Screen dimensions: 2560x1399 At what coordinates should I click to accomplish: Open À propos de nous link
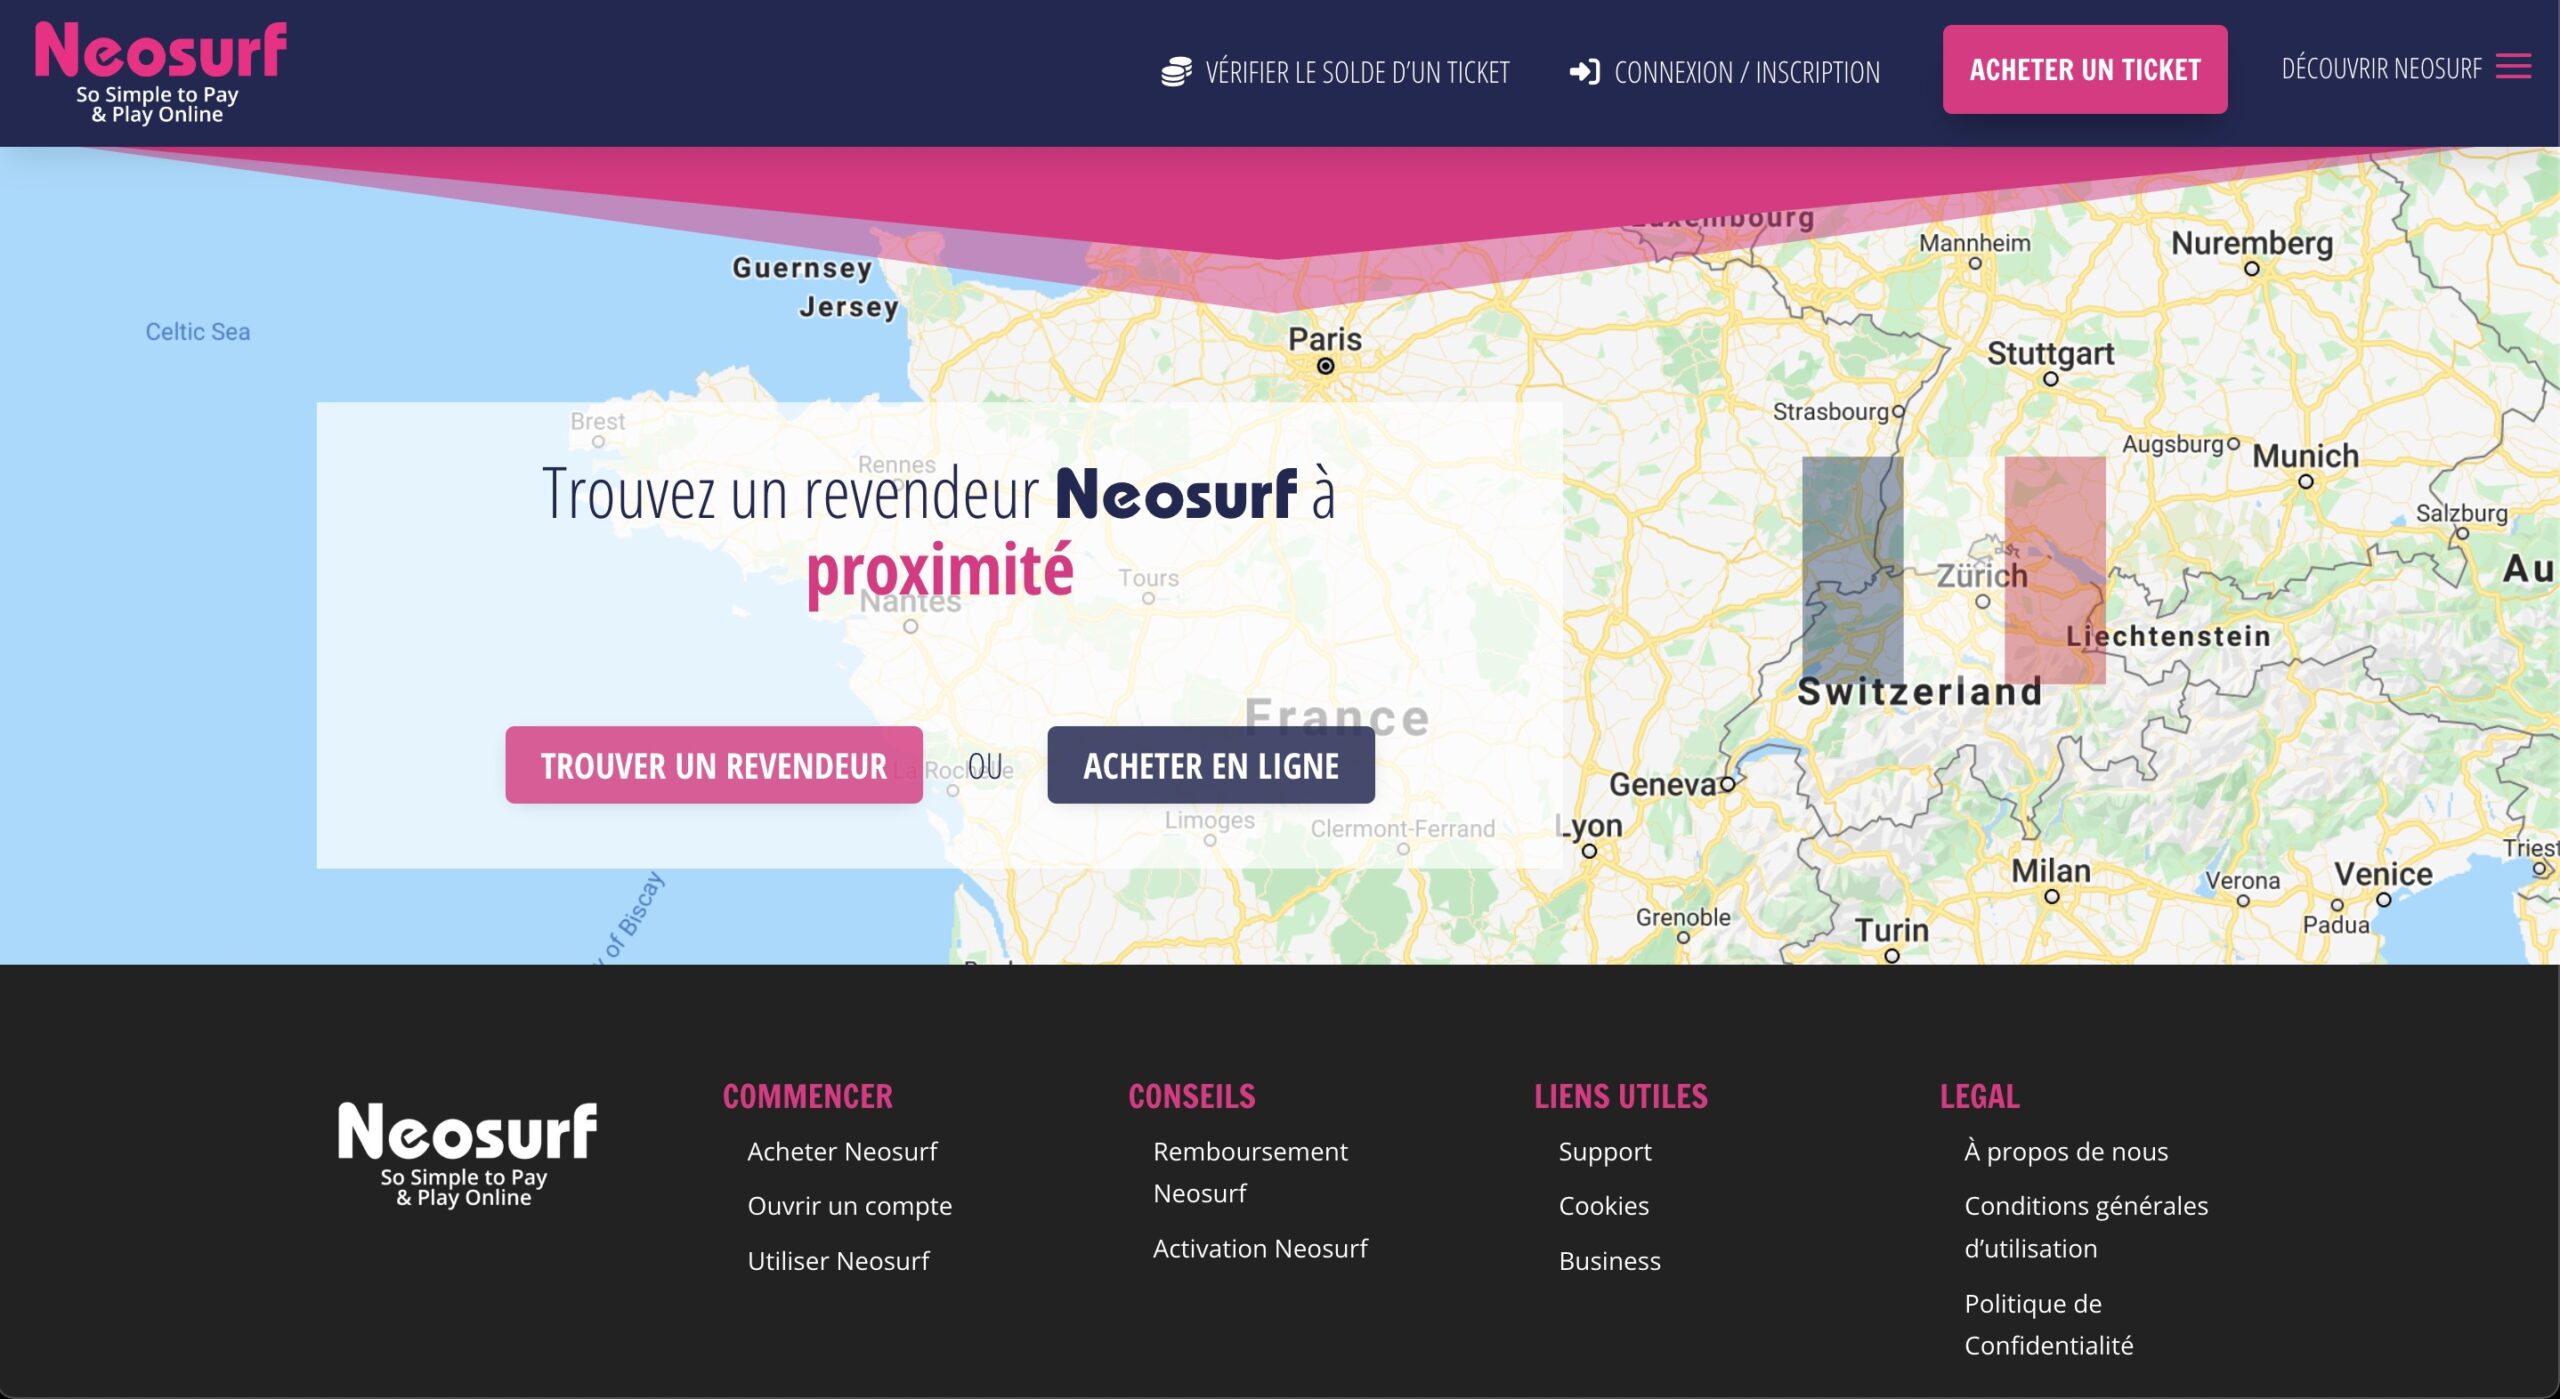(x=2066, y=1151)
